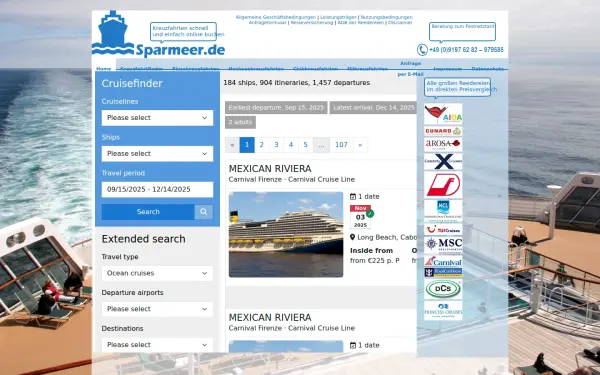The image size is (600, 375).
Task: Click the location pin beside Long Beach
Action: pos(352,237)
